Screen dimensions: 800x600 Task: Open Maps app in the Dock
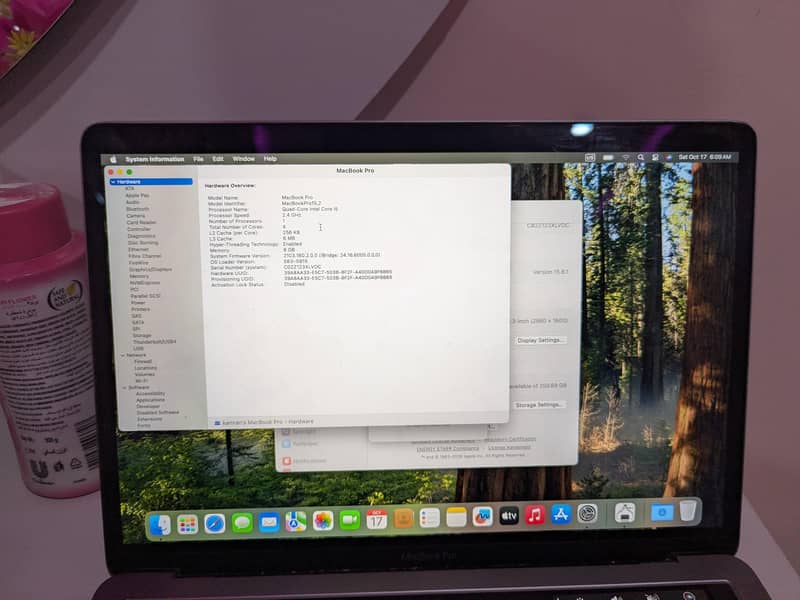coord(296,521)
